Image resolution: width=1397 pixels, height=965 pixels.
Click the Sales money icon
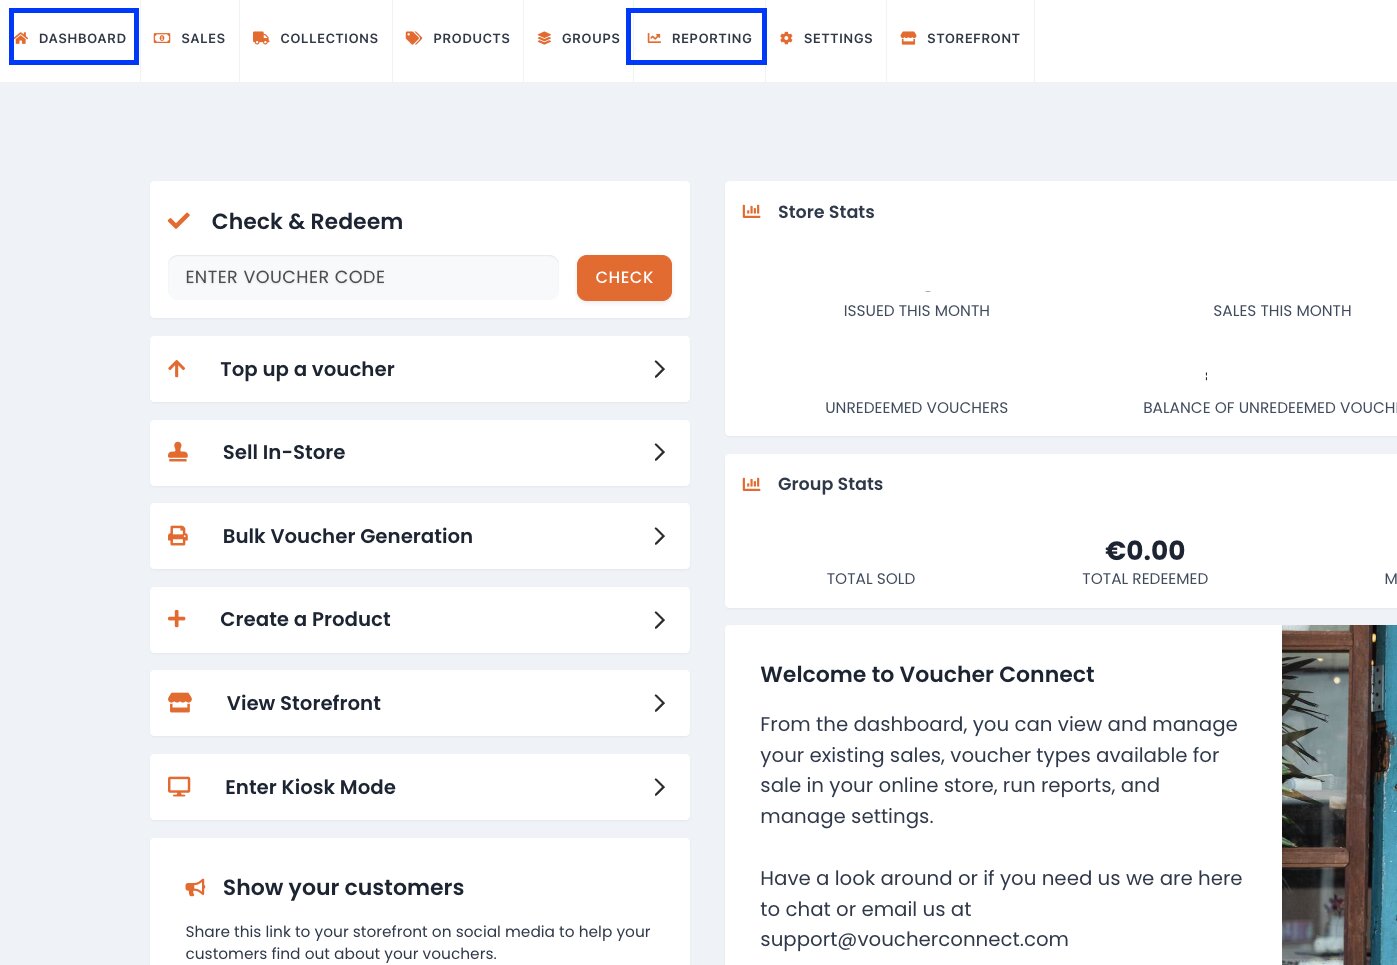click(162, 38)
